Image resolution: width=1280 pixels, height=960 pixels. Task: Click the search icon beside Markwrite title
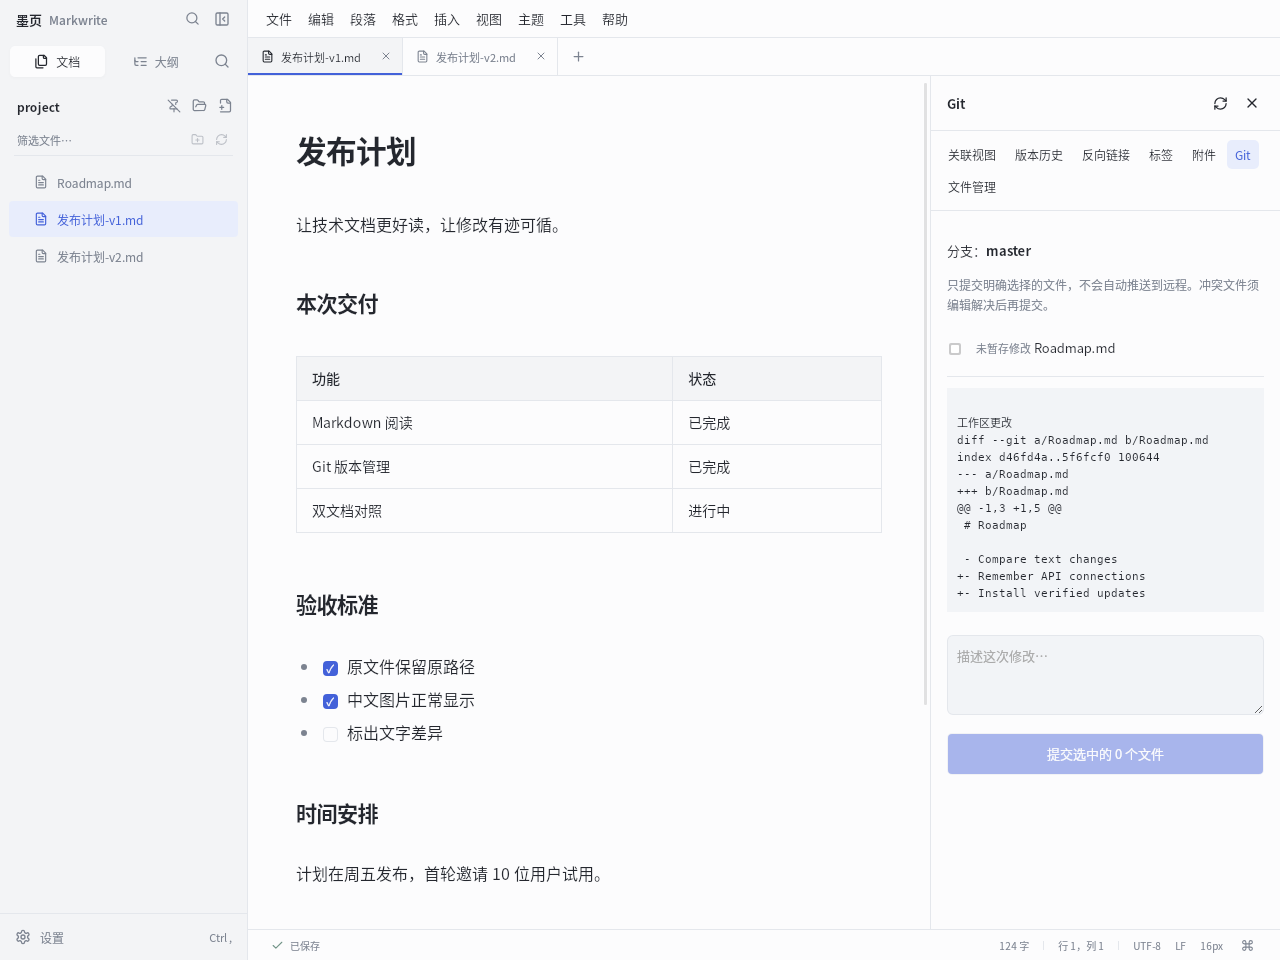pyautogui.click(x=193, y=19)
